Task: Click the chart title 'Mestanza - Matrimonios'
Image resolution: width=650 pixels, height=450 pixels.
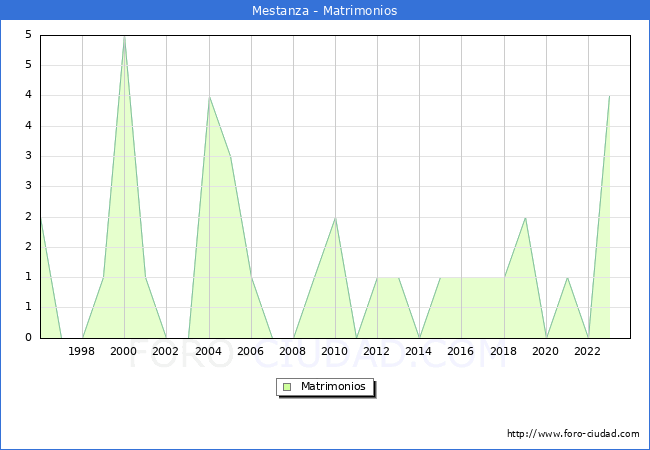Action: [x=325, y=10]
